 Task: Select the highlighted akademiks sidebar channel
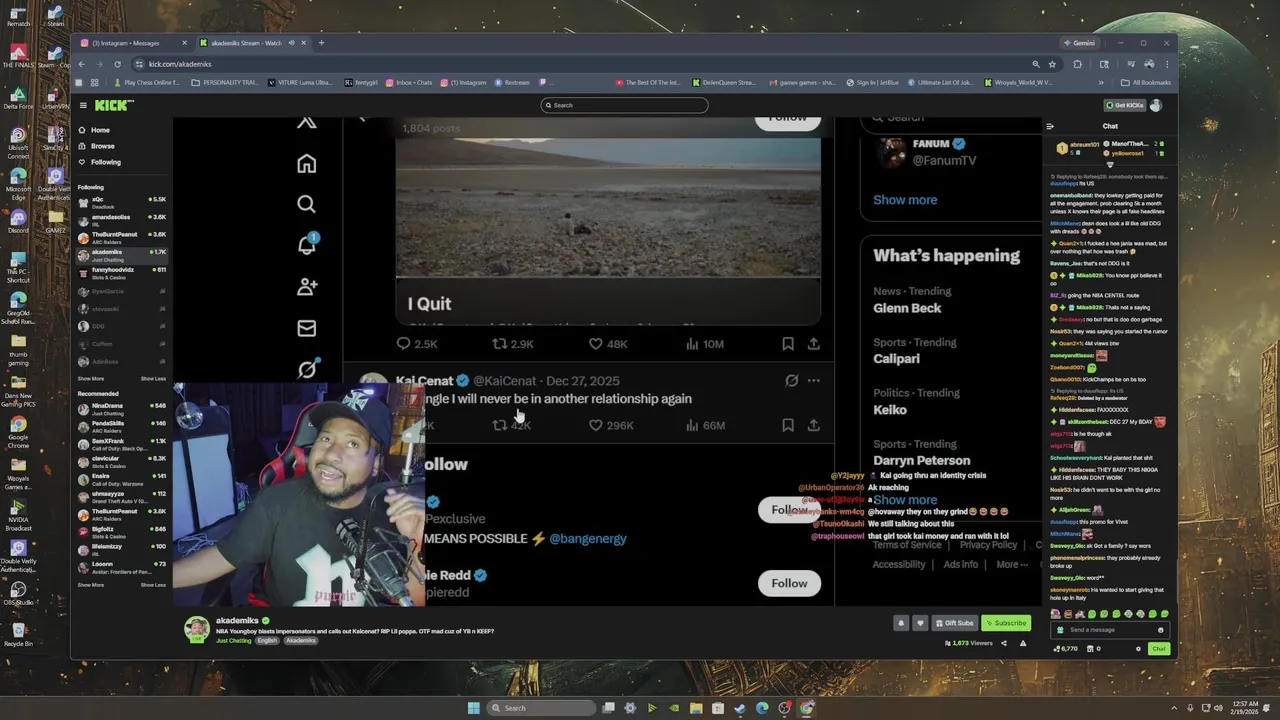(x=122, y=254)
